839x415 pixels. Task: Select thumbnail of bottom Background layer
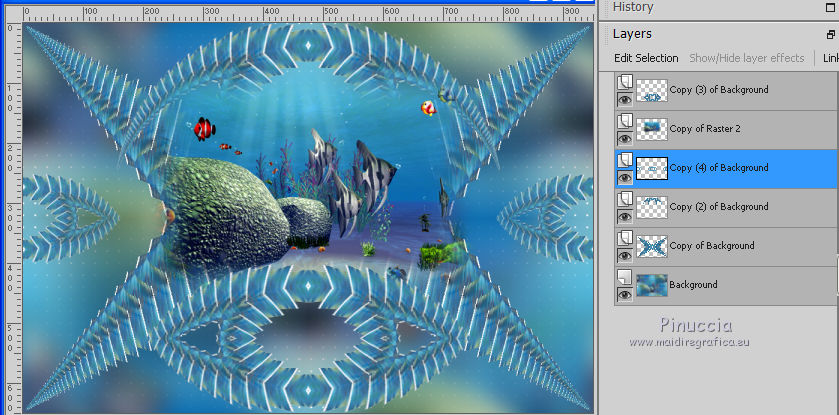coord(652,286)
